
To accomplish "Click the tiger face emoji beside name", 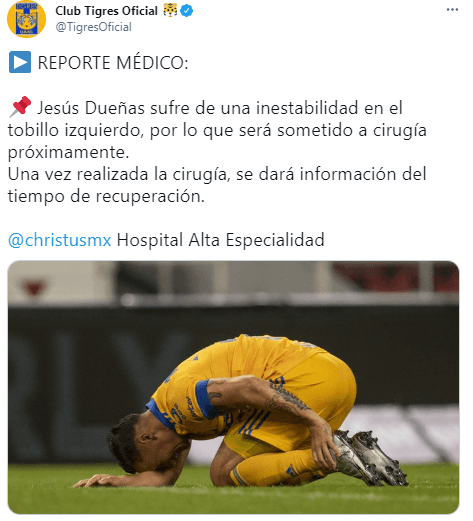I will tap(170, 11).
